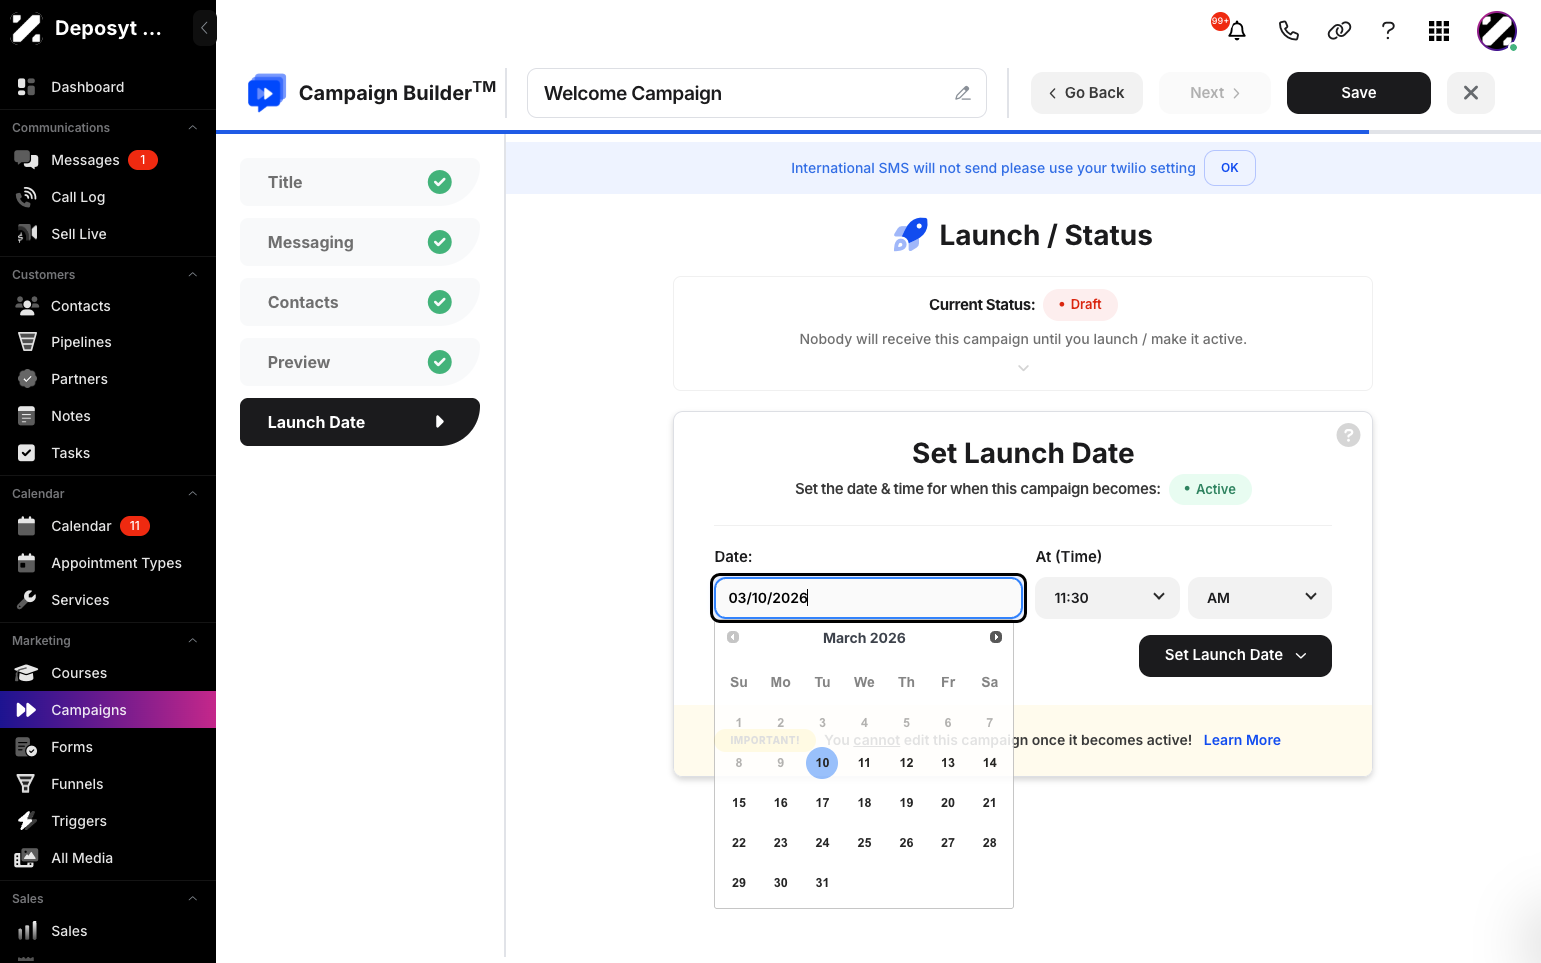The height and width of the screenshot is (963, 1541).
Task: Select March 10 in calendar
Action: tap(822, 763)
